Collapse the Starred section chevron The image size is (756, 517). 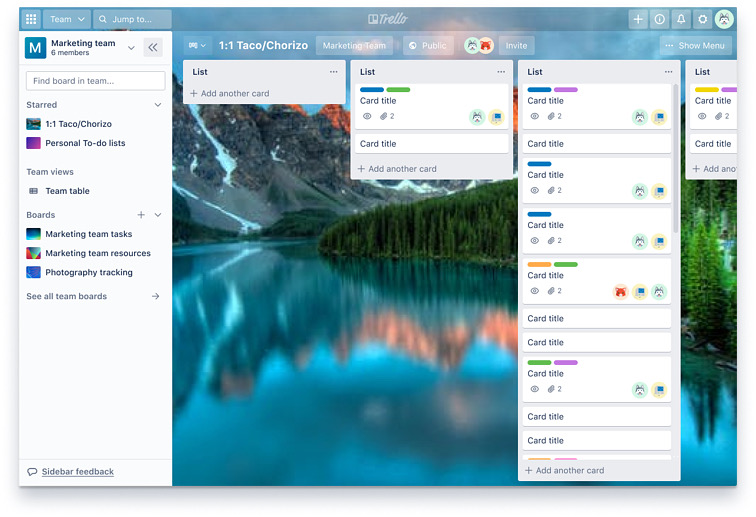[157, 105]
